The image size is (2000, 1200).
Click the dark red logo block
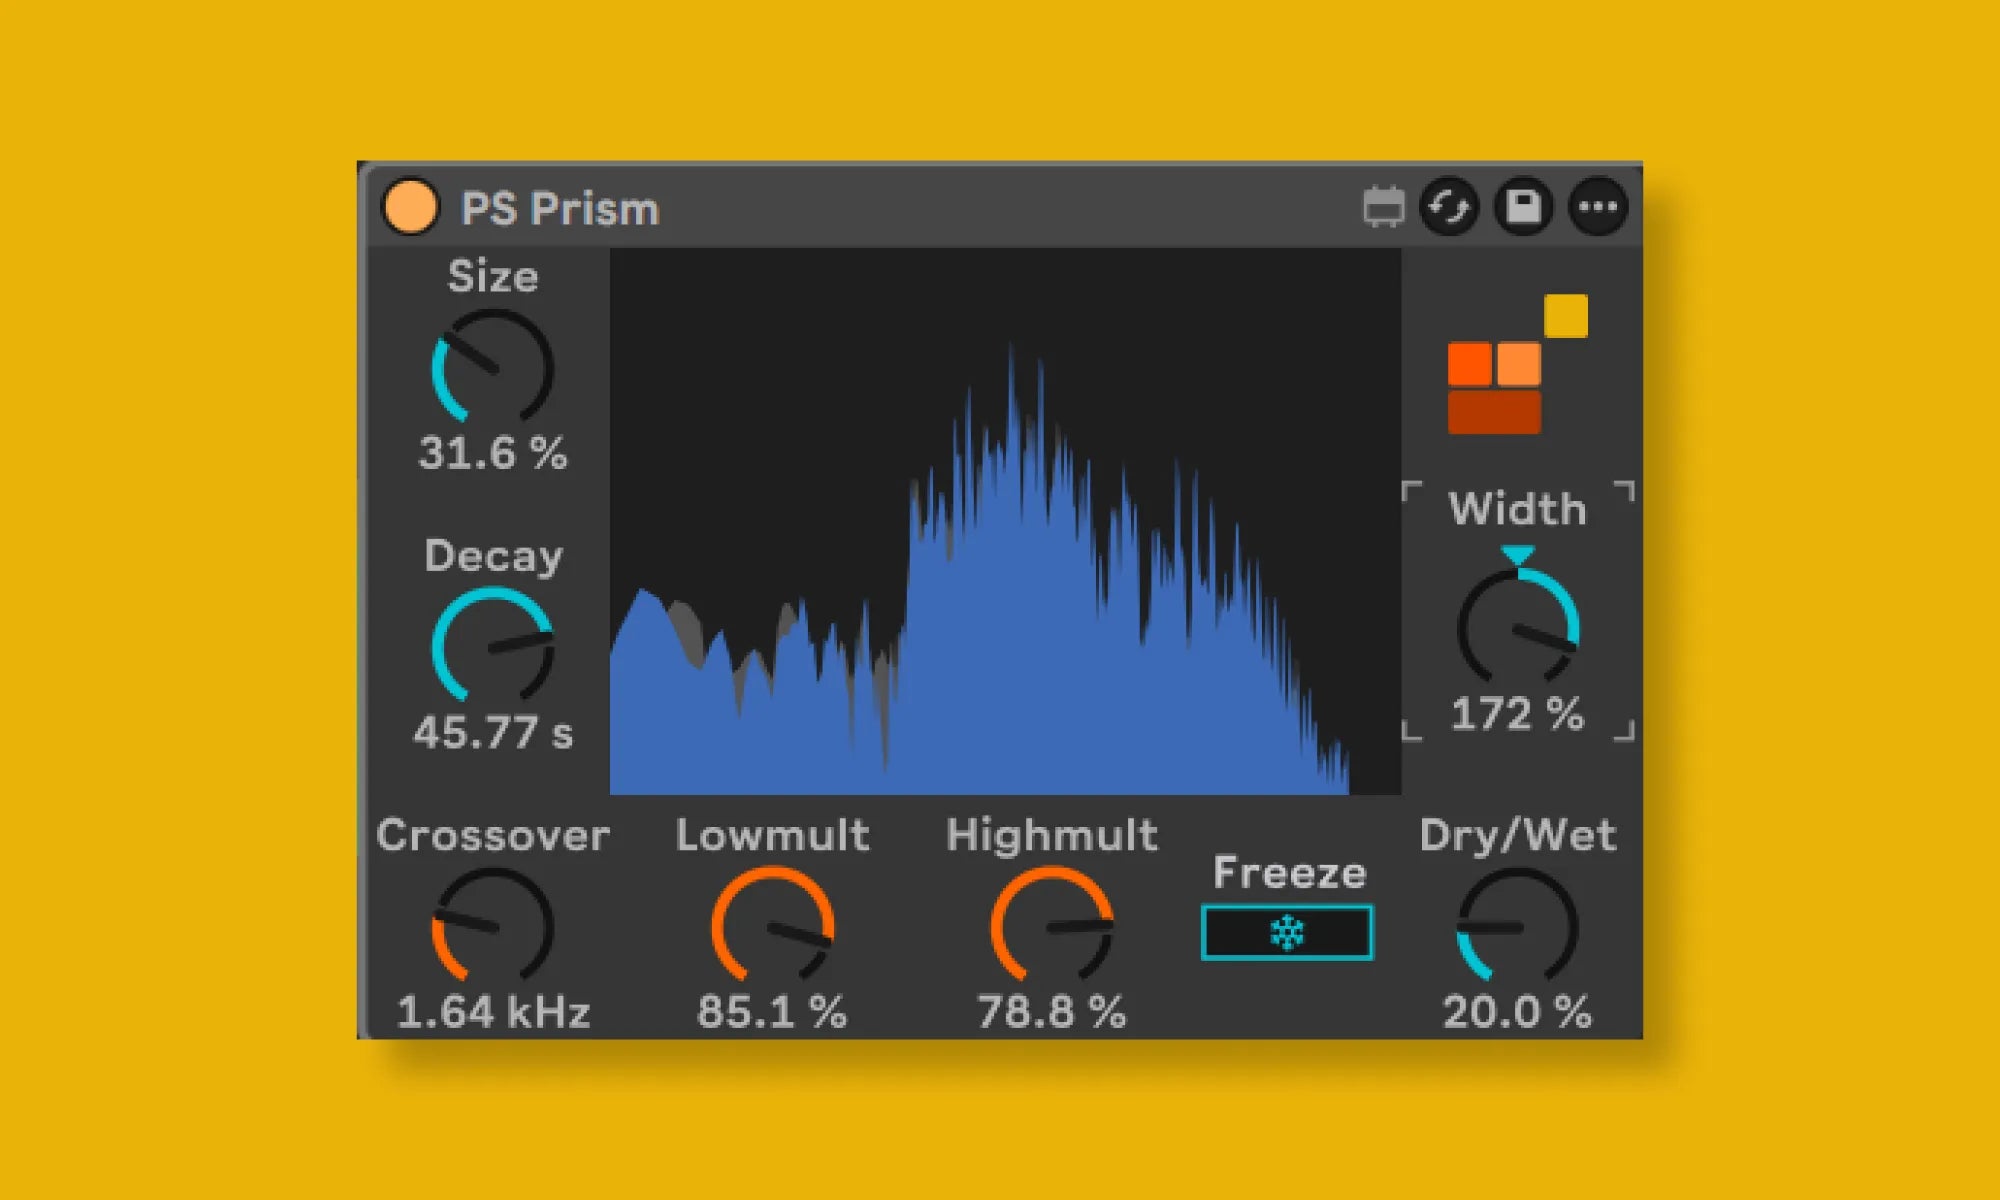tap(1494, 412)
